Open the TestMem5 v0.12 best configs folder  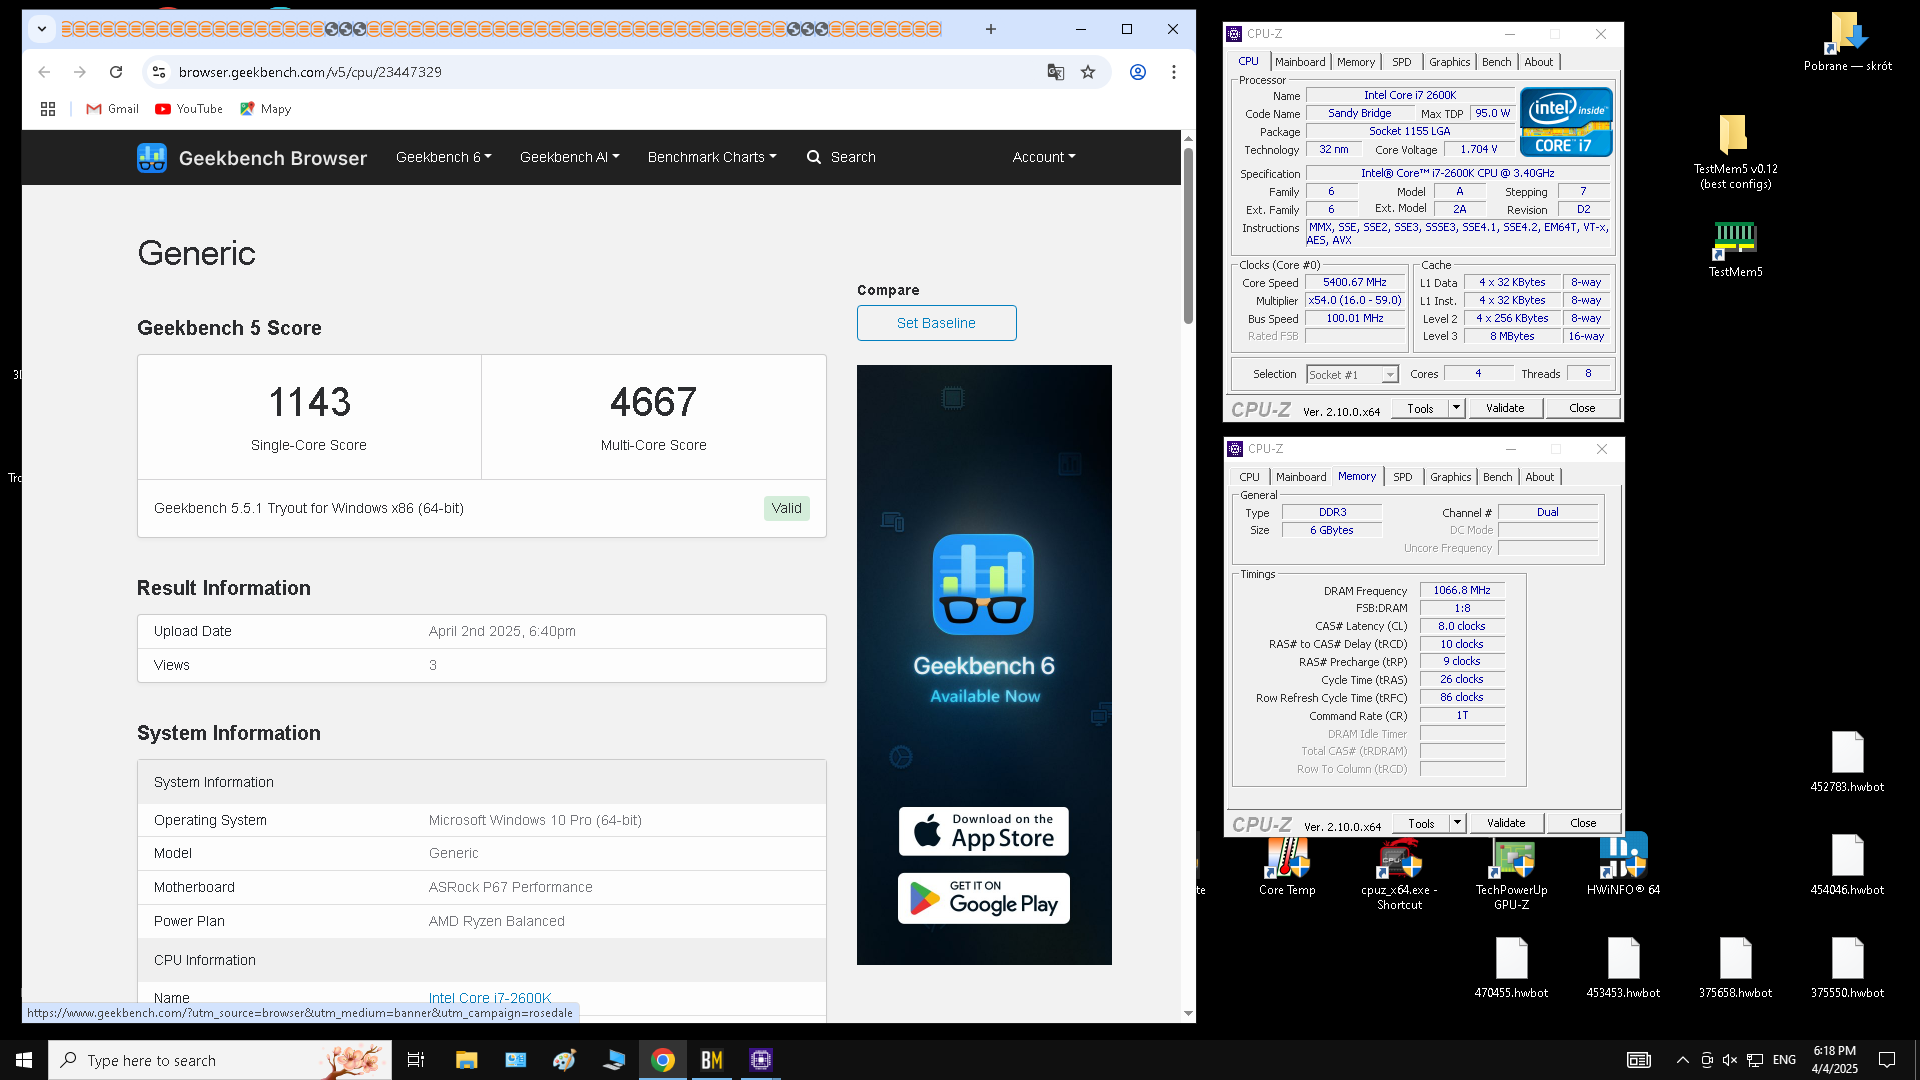tap(1735, 150)
